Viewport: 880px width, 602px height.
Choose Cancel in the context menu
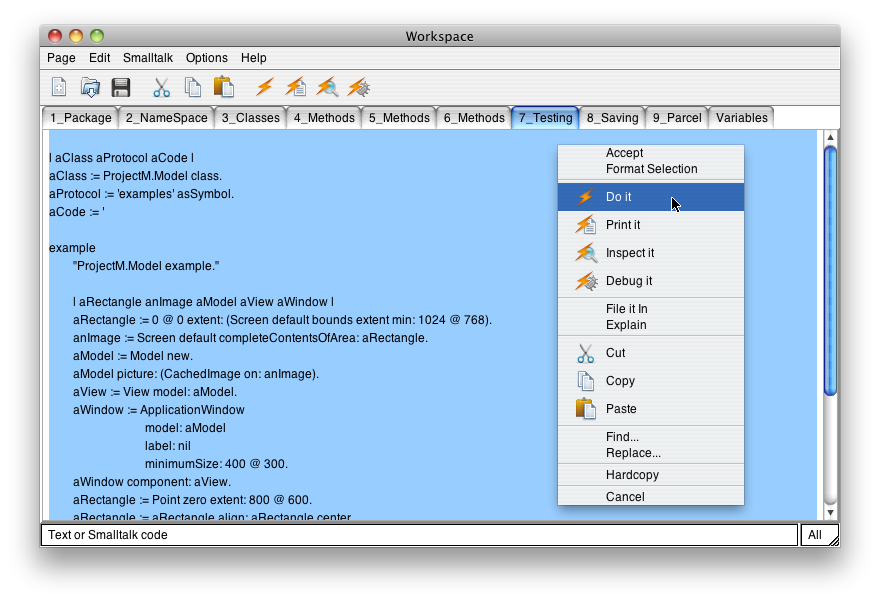click(651, 497)
